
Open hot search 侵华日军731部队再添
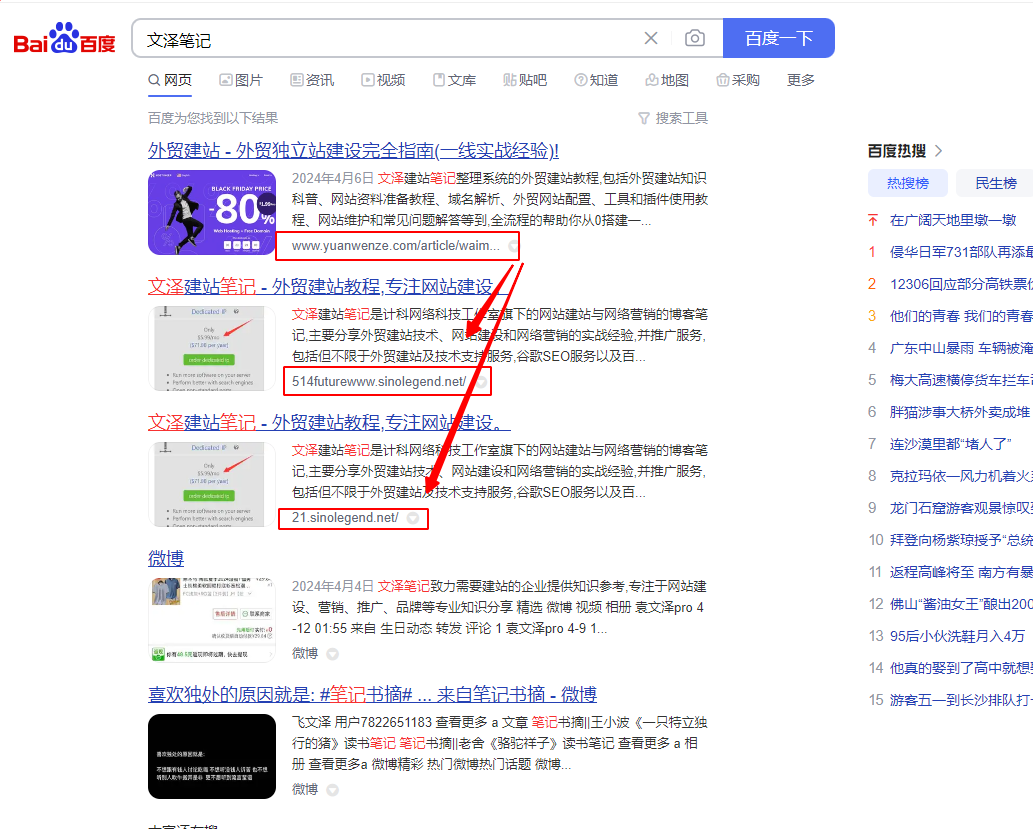tap(961, 252)
